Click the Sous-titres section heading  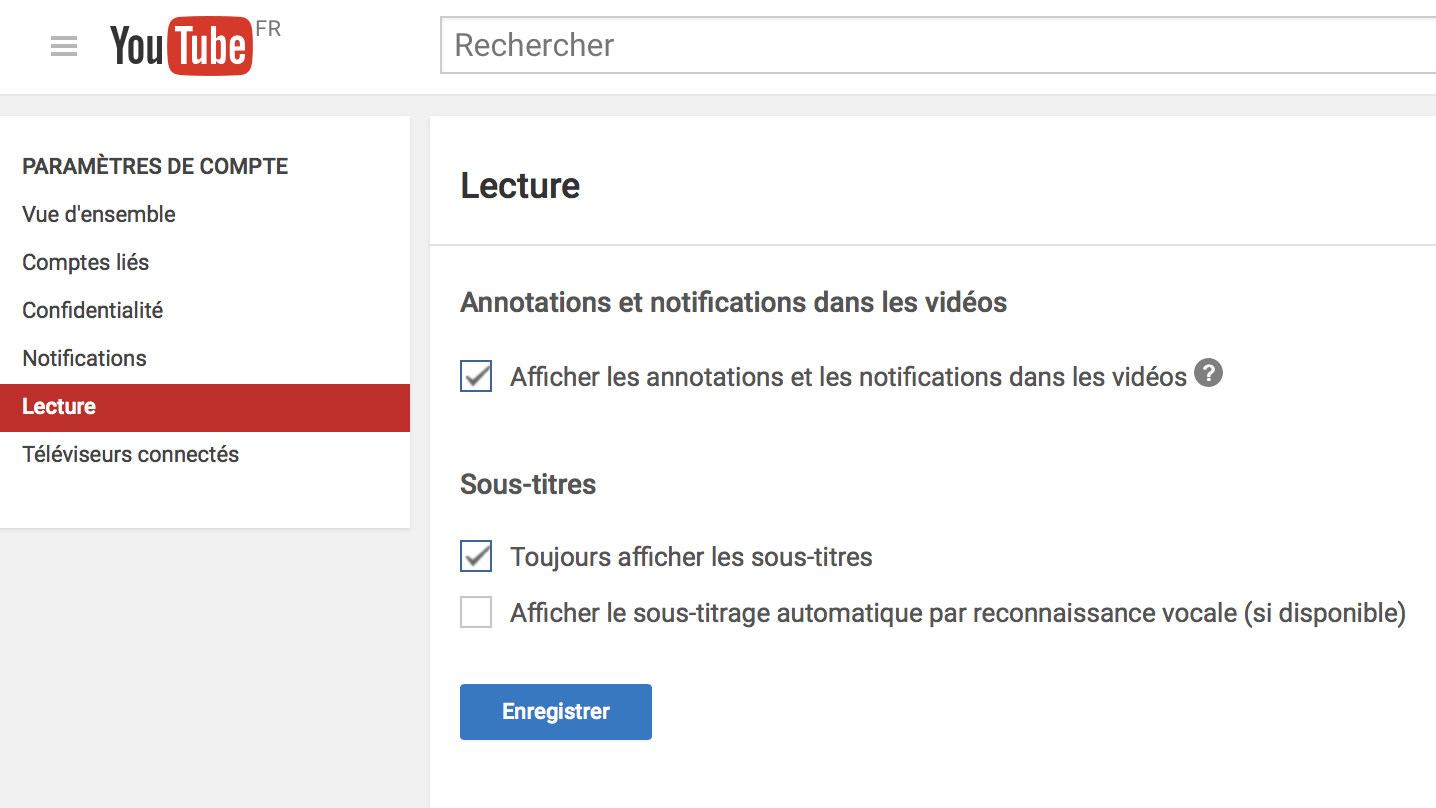(x=528, y=485)
